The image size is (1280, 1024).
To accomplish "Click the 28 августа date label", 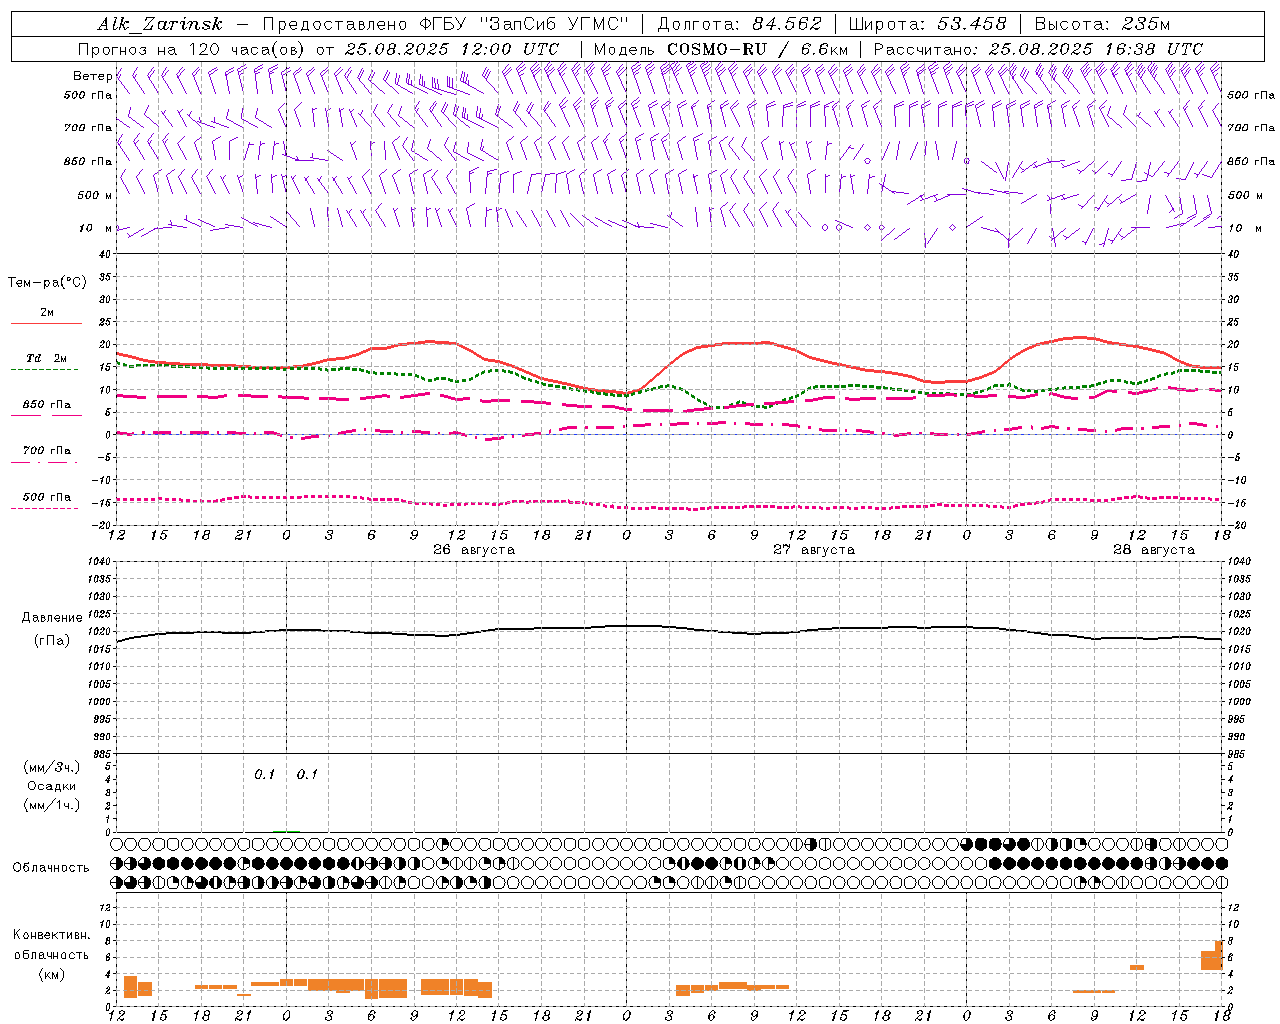I will click(x=1154, y=550).
